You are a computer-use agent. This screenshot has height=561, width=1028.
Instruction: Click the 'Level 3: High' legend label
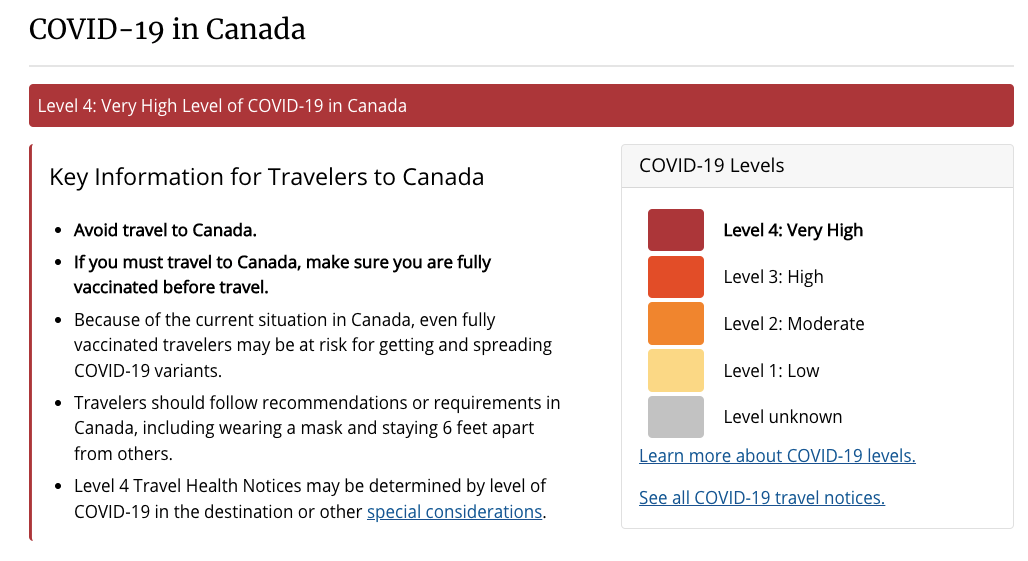pos(773,277)
